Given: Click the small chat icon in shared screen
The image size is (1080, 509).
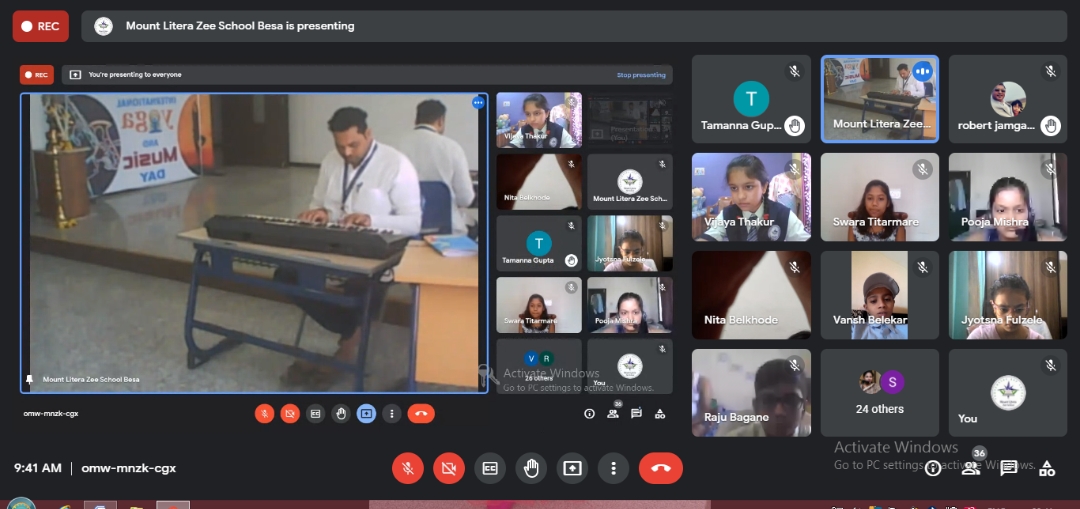Looking at the screenshot, I should tap(636, 414).
